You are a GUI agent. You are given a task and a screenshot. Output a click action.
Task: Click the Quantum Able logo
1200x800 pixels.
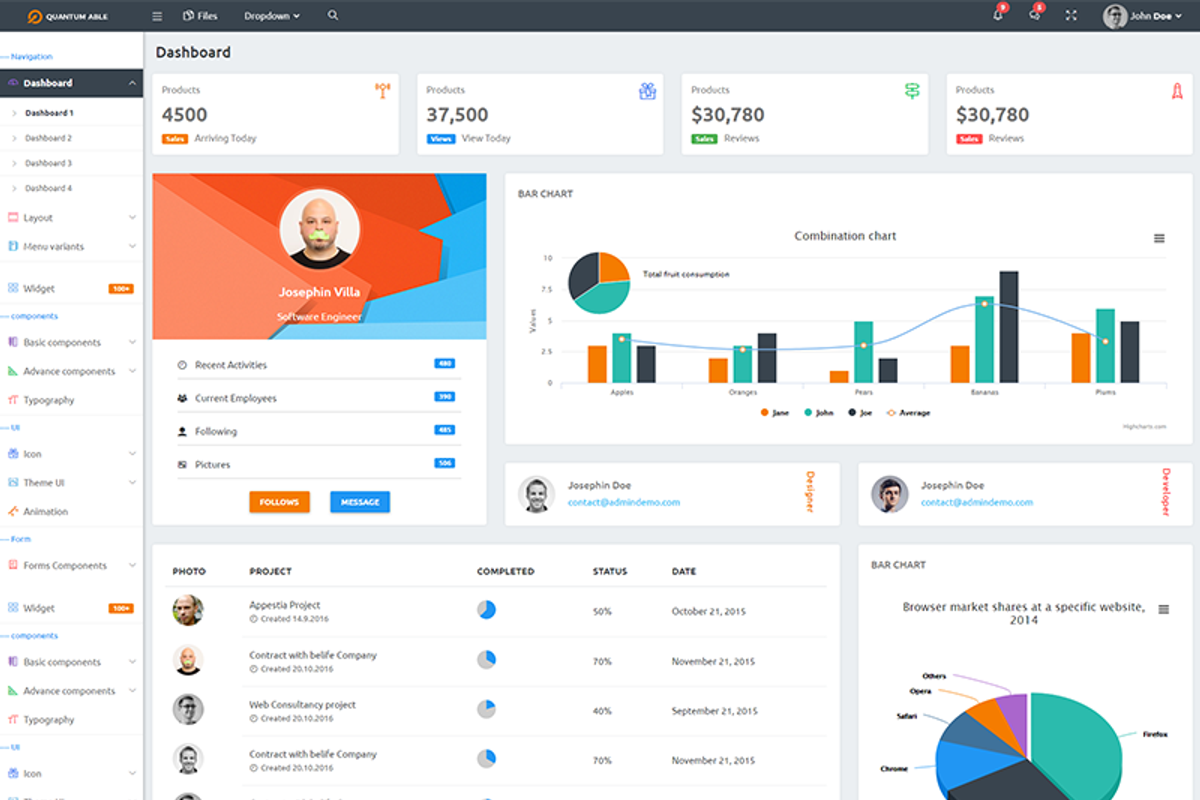click(x=68, y=16)
